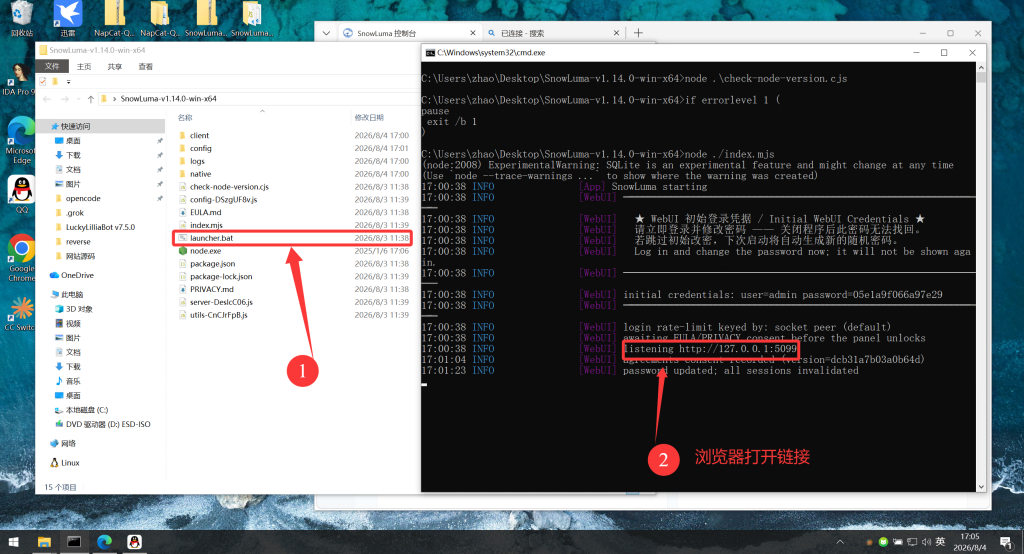Select OneDrive in navigation pane
The height and width of the screenshot is (554, 1024).
tap(77, 276)
